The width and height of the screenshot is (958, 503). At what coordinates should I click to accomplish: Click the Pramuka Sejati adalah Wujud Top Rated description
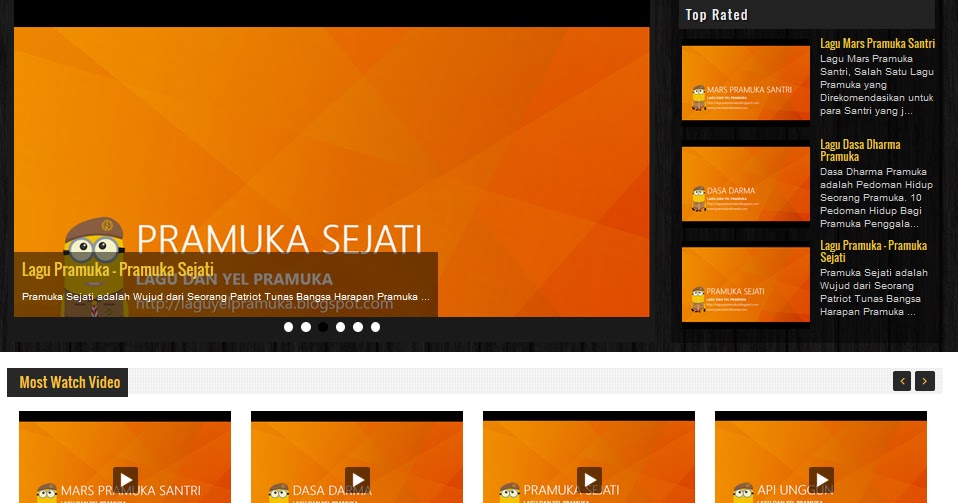tap(874, 292)
